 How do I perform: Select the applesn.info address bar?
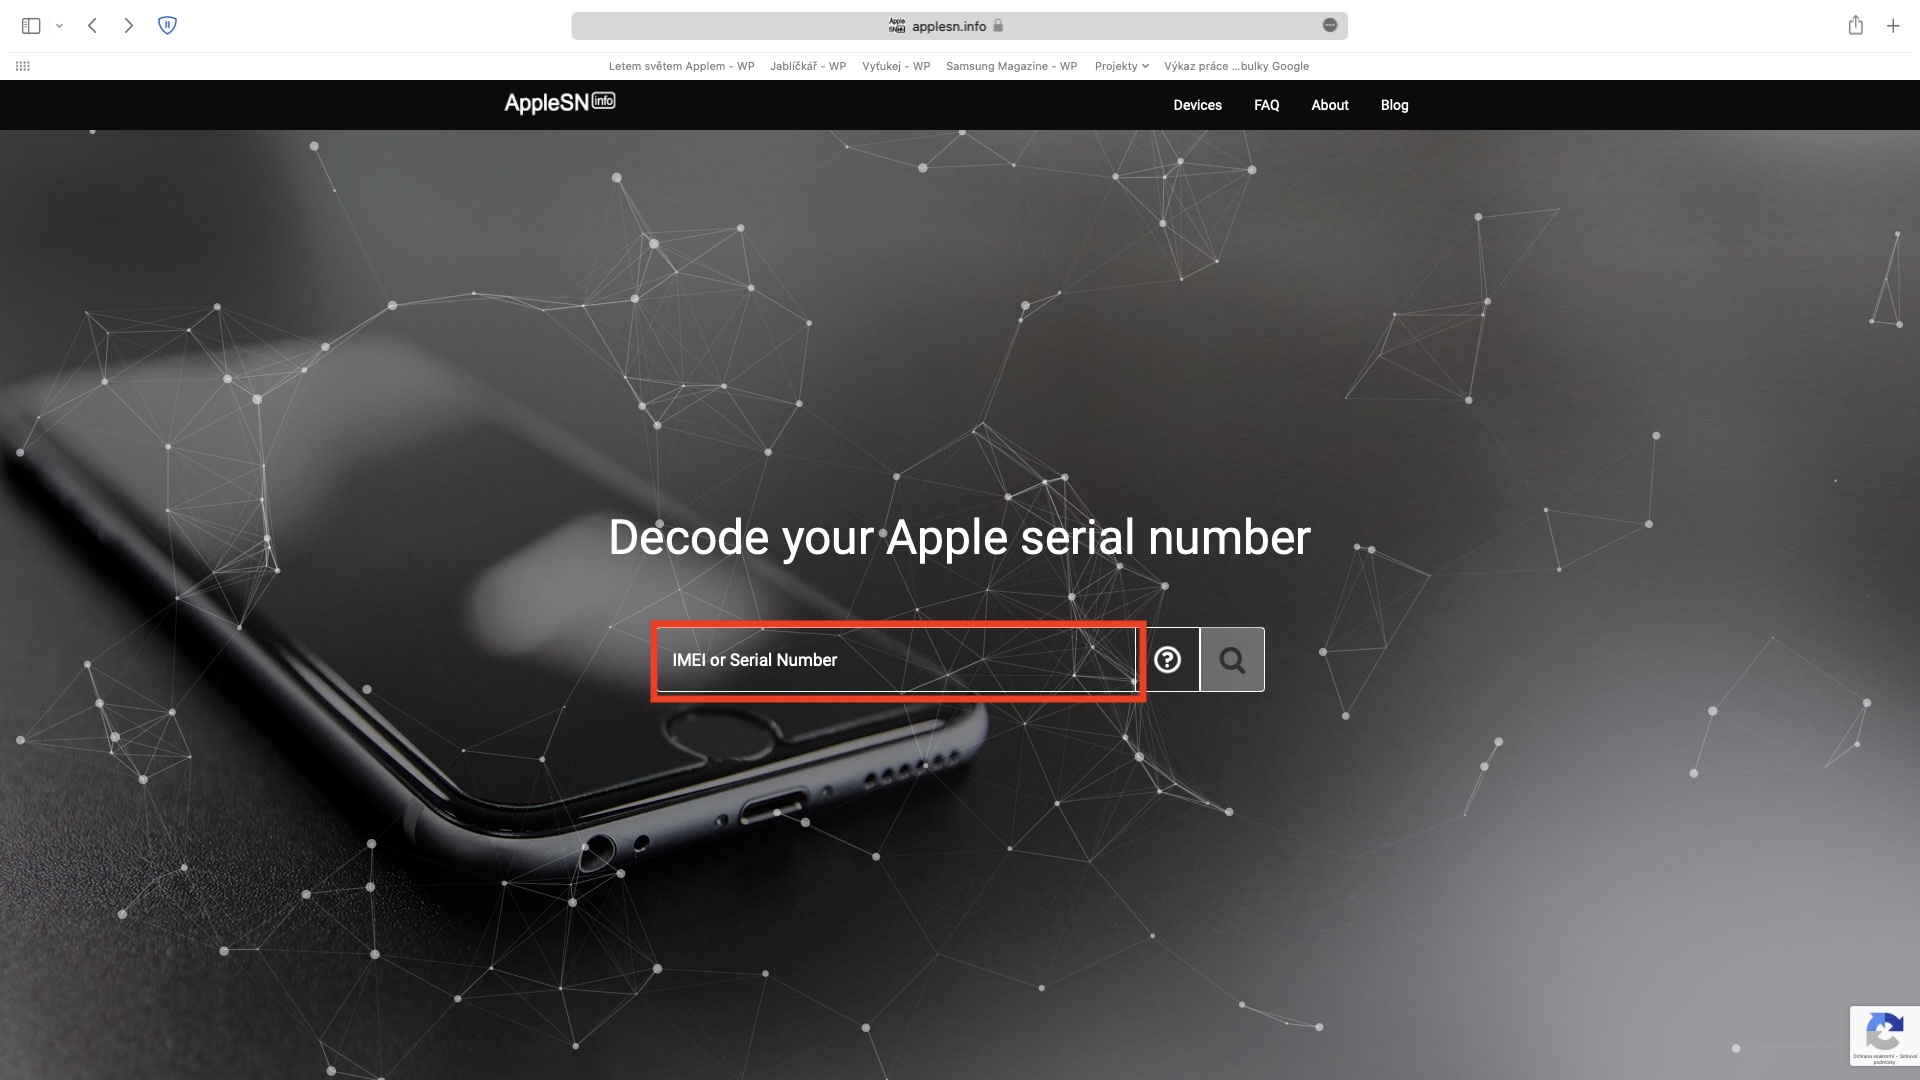(959, 26)
